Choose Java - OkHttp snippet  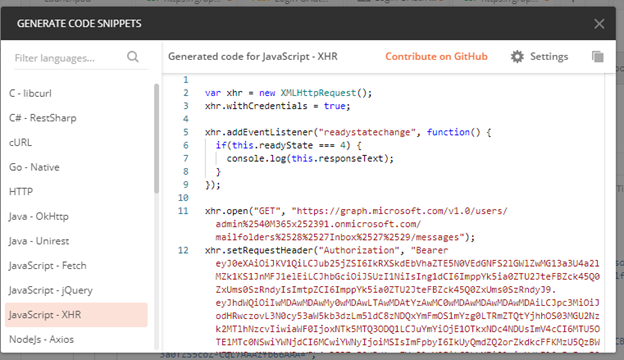tap(39, 216)
